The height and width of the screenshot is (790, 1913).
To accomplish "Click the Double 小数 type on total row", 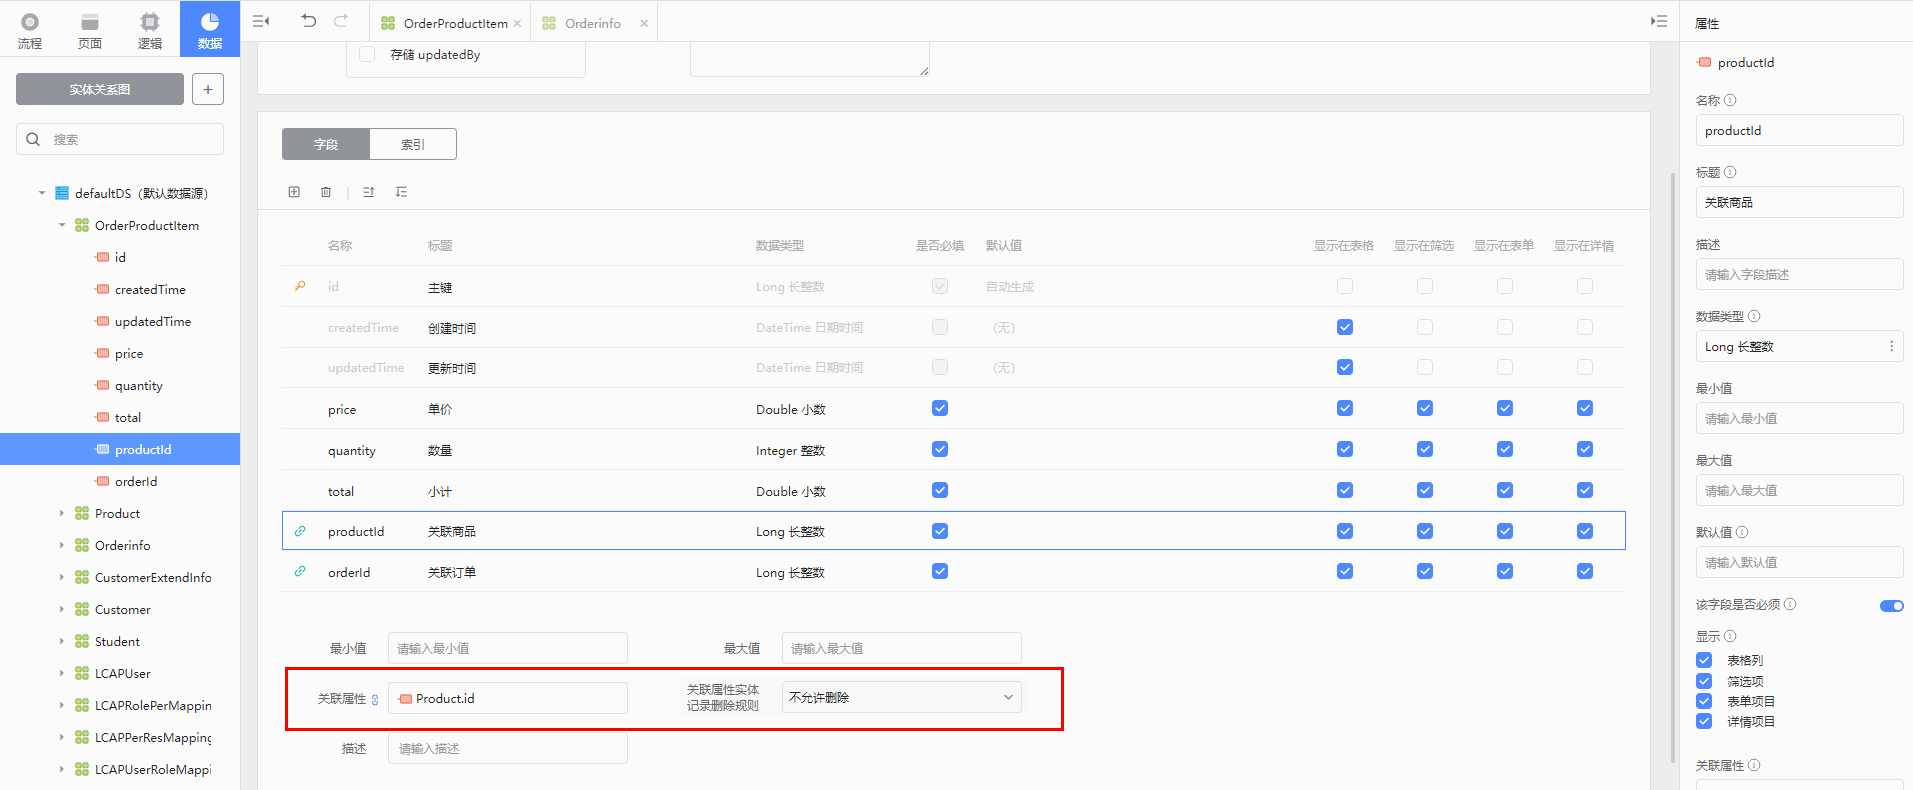I will (x=790, y=491).
